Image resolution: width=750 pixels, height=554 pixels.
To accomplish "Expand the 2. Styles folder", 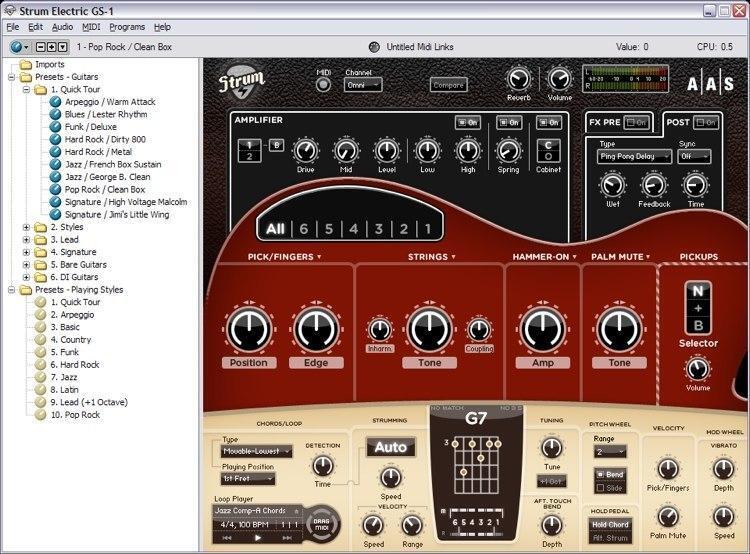I will (26, 227).
